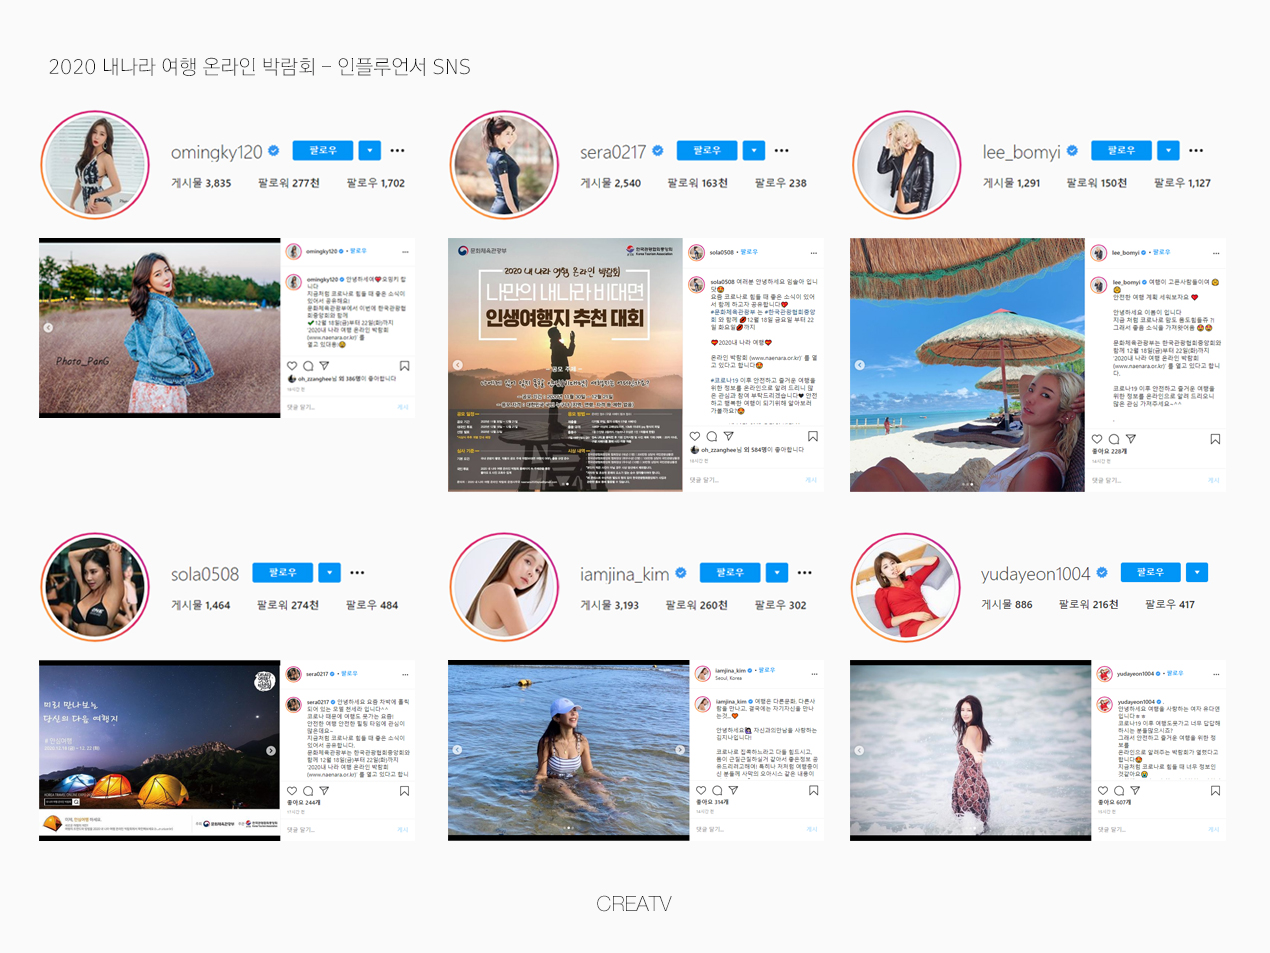Viewport: 1270px width, 953px height.
Task: Click the heart like icon on omingky120's post
Action: pyautogui.click(x=292, y=366)
